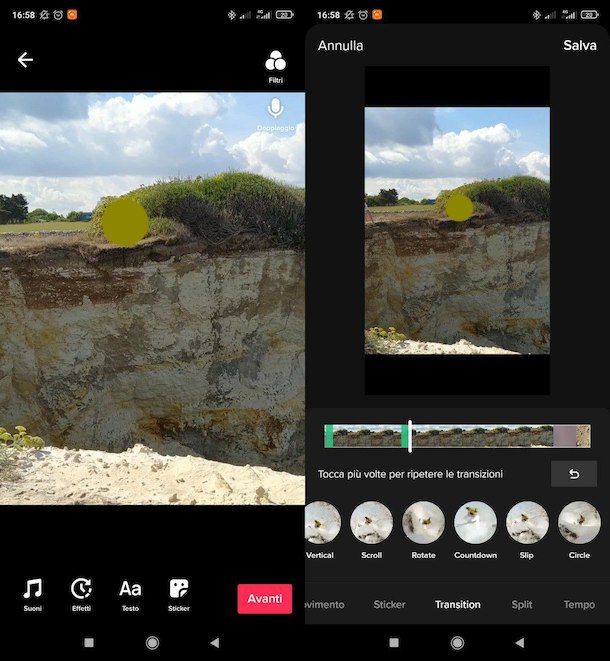The image size is (610, 661).
Task: Select the Scroll transition thumbnail
Action: pyautogui.click(x=371, y=523)
